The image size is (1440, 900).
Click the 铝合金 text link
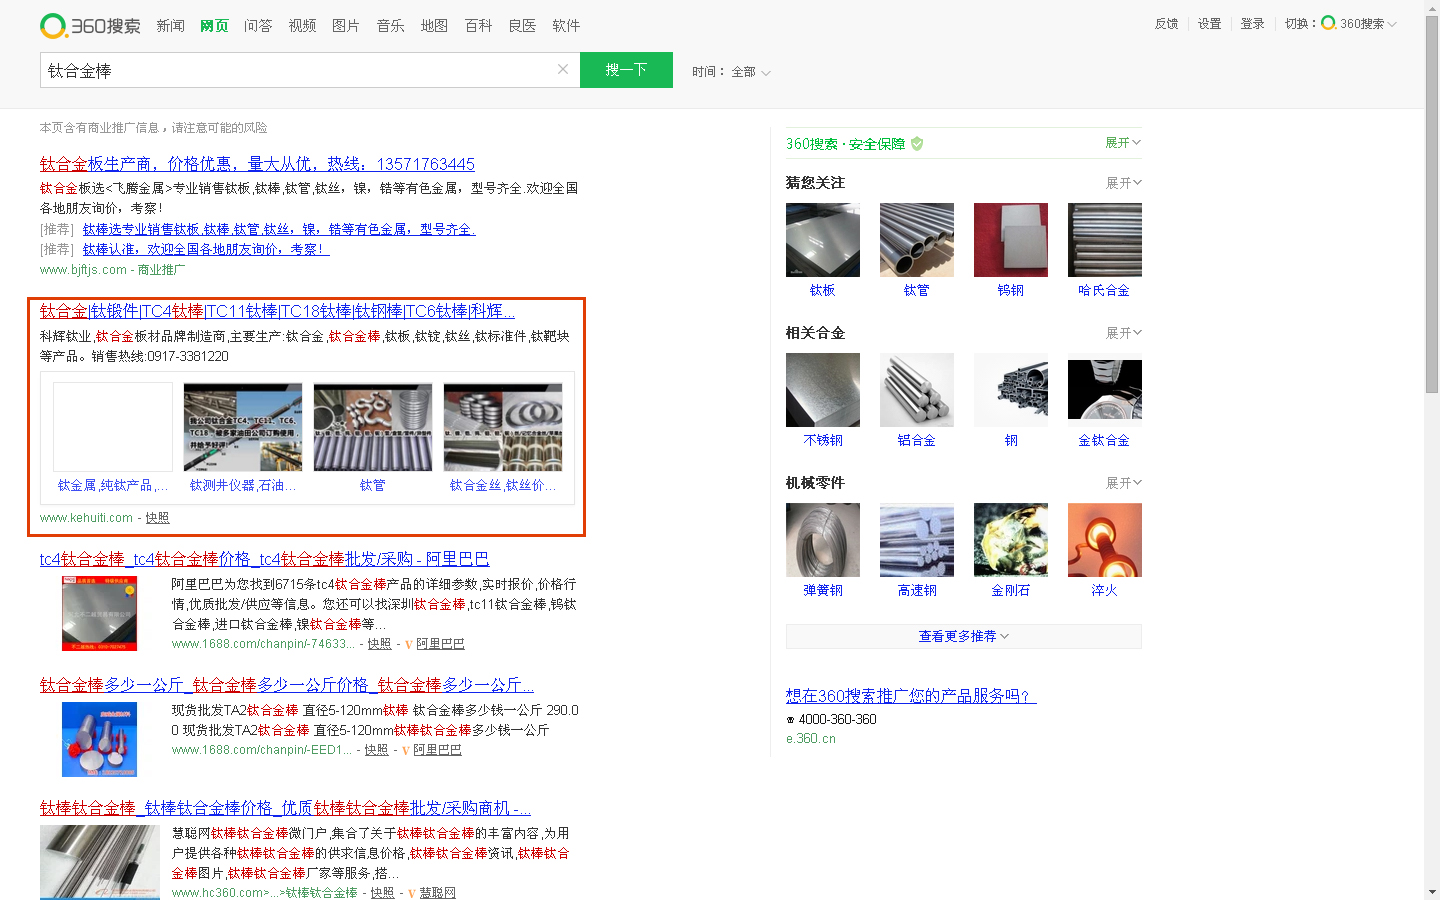(x=917, y=440)
